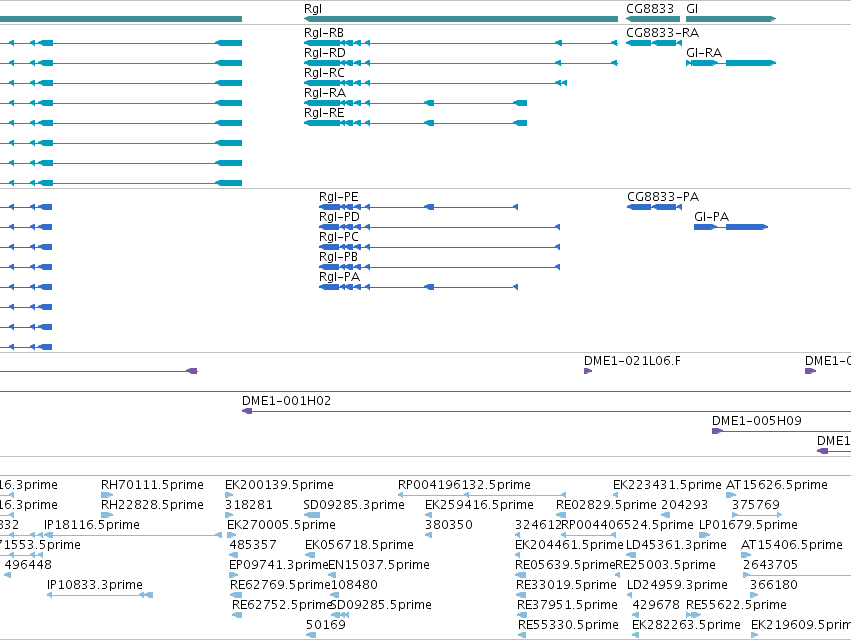Select the DME1-005H09 clone feature
The height and width of the screenshot is (640, 851).
(x=782, y=432)
